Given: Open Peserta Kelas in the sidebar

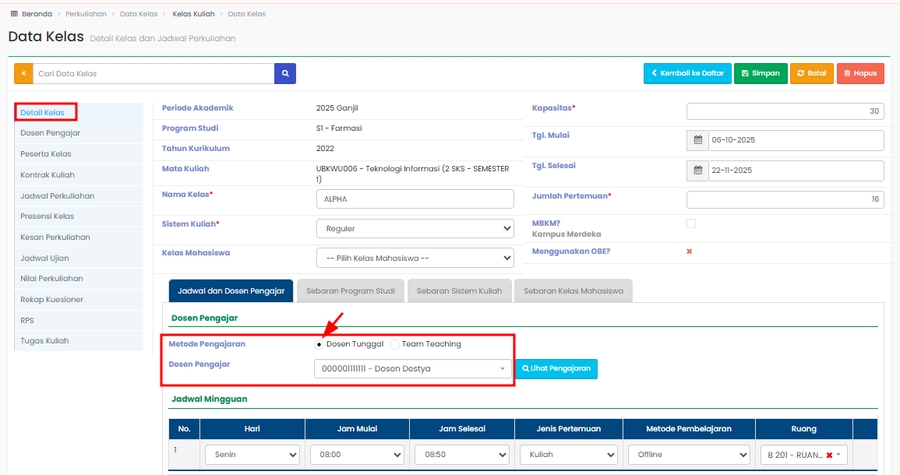Looking at the screenshot, I should [x=46, y=154].
